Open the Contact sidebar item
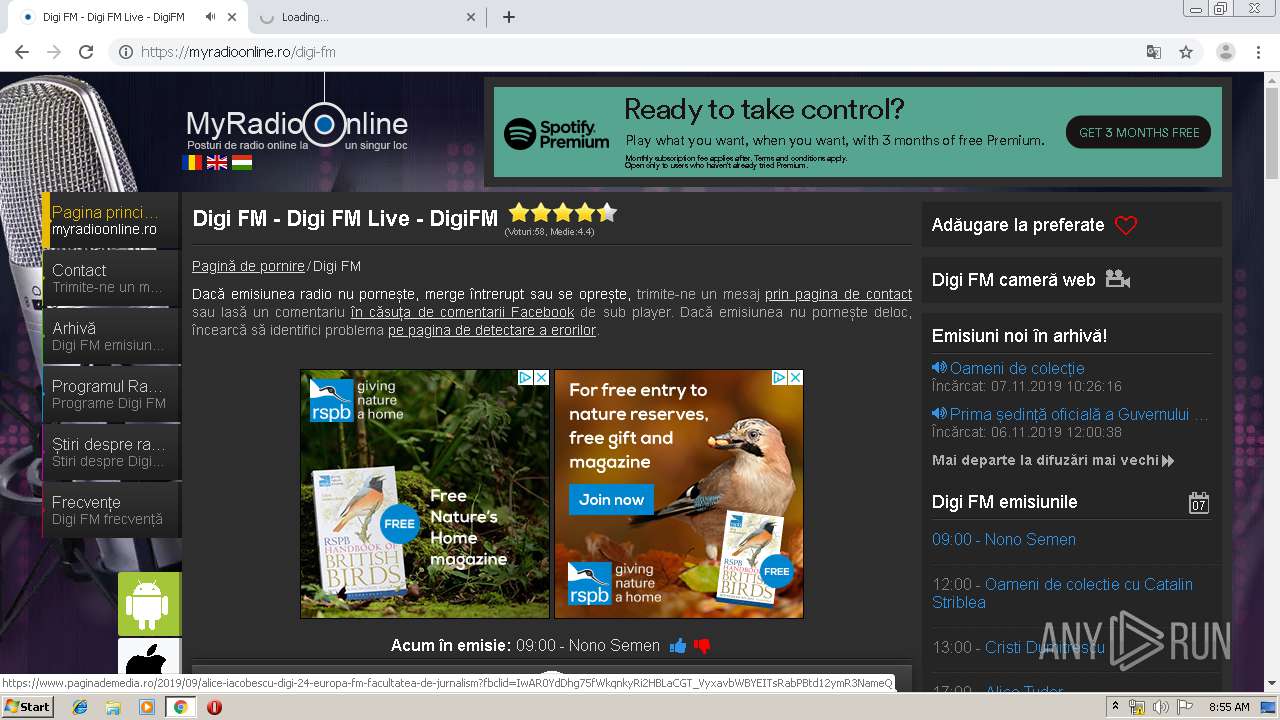Image resolution: width=1280 pixels, height=720 pixels. click(x=110, y=278)
